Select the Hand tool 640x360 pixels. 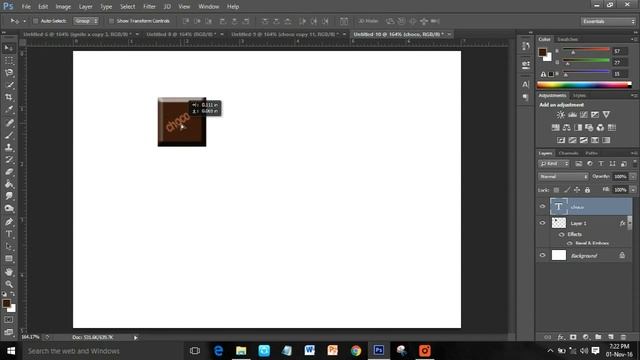pos(9,272)
